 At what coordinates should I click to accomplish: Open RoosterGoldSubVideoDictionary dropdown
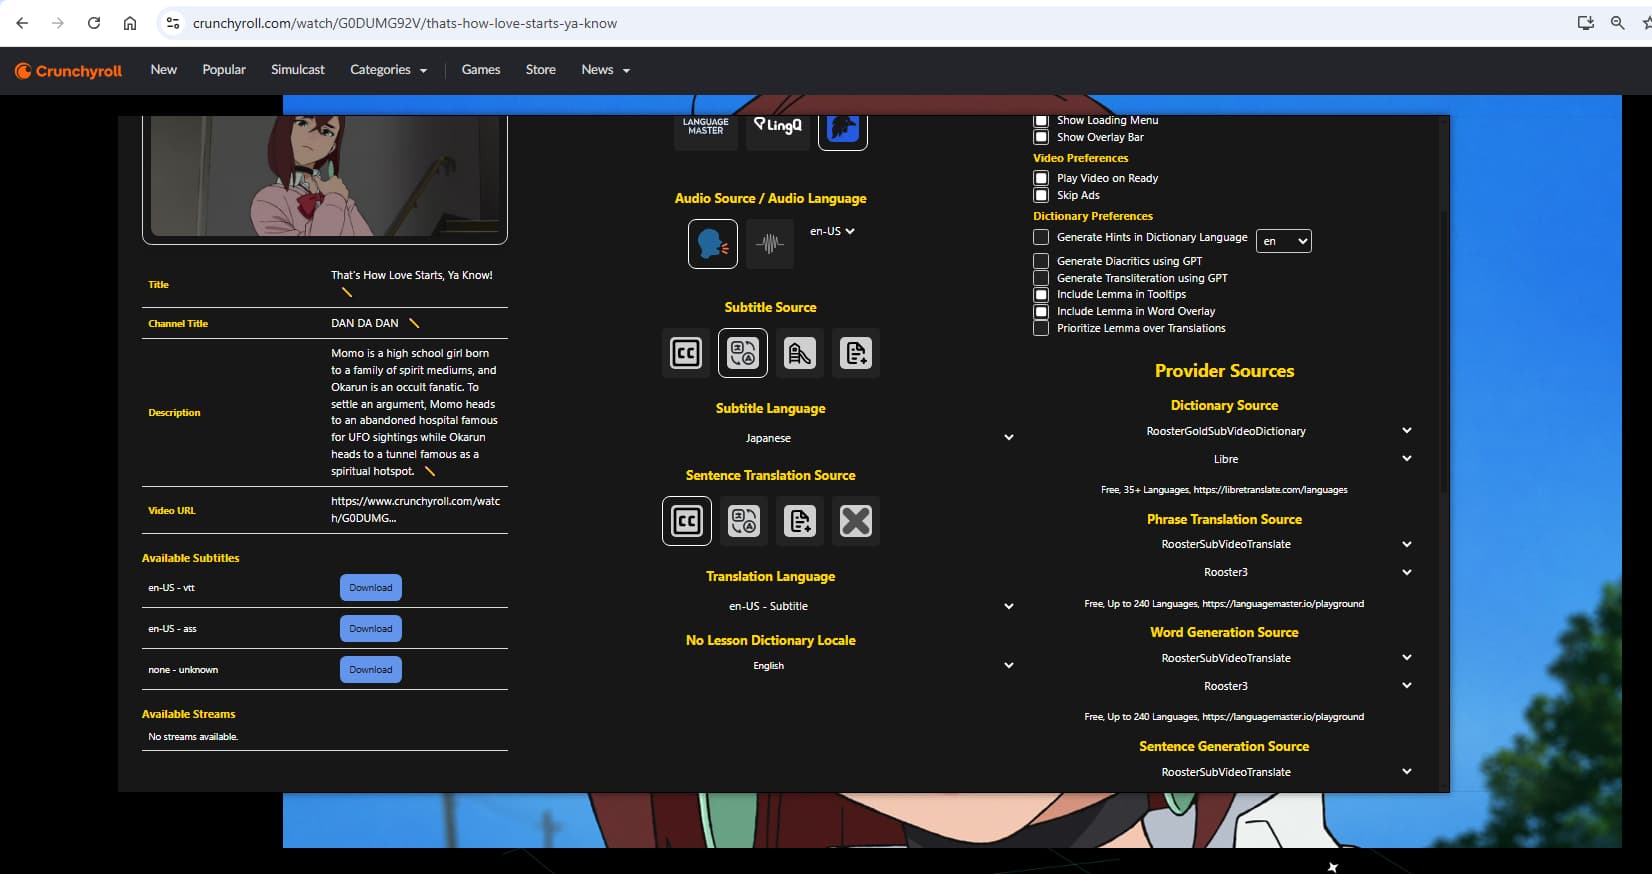pyautogui.click(x=1226, y=431)
